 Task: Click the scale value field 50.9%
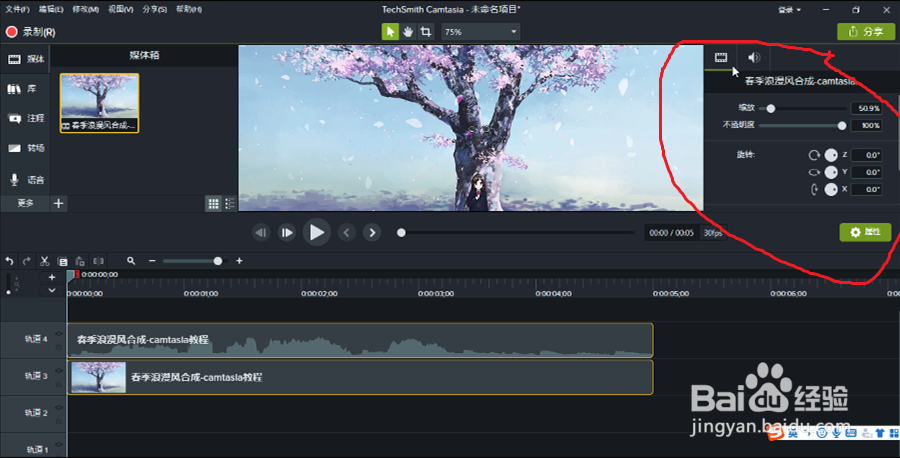[867, 108]
